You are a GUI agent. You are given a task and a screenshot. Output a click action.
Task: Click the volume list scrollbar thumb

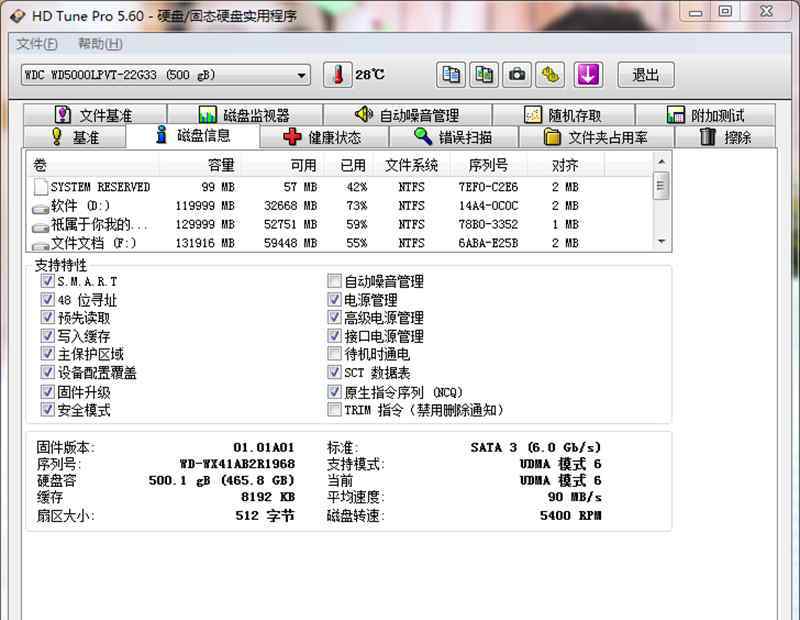(661, 186)
